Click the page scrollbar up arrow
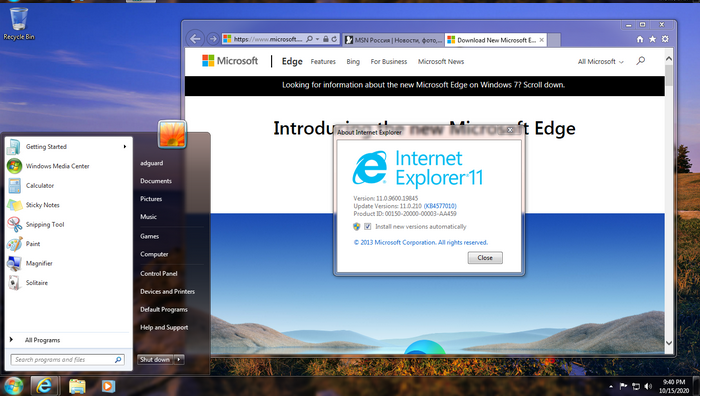 [x=669, y=59]
